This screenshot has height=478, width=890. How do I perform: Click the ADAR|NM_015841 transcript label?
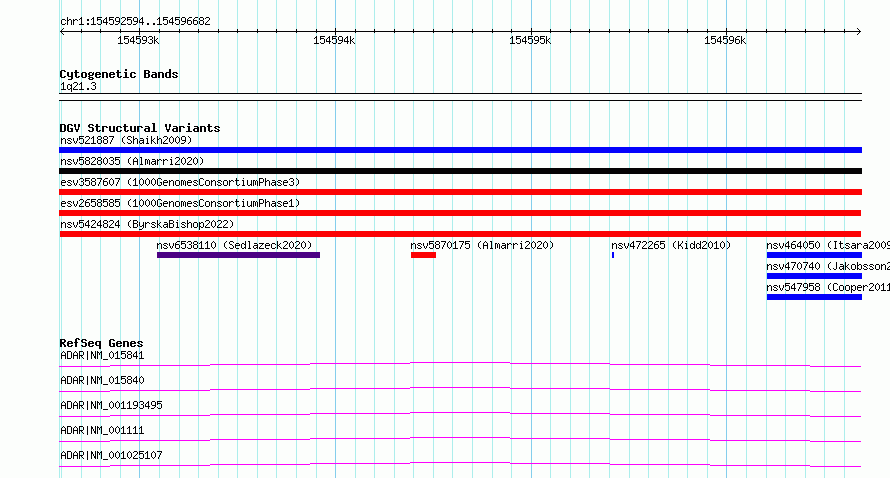tap(102, 355)
